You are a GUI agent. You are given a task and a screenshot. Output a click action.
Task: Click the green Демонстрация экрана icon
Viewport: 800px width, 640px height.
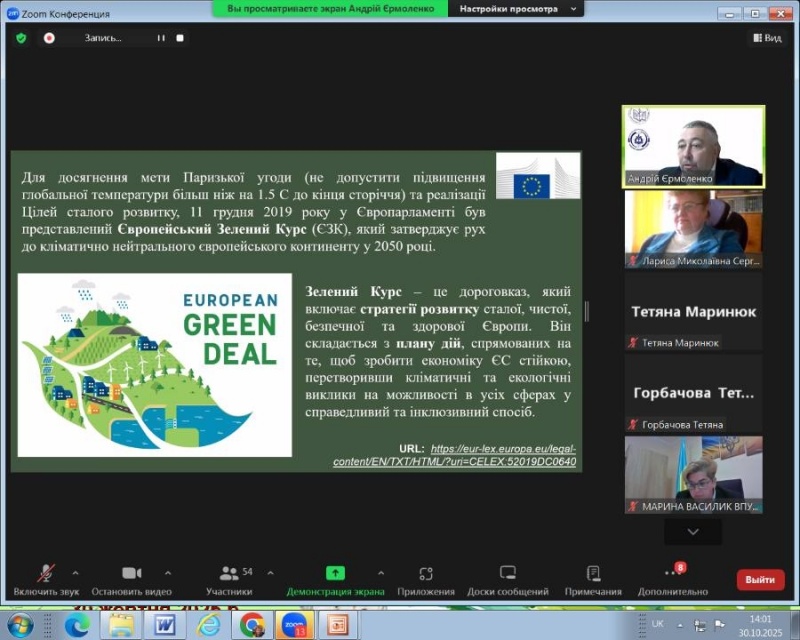click(335, 574)
